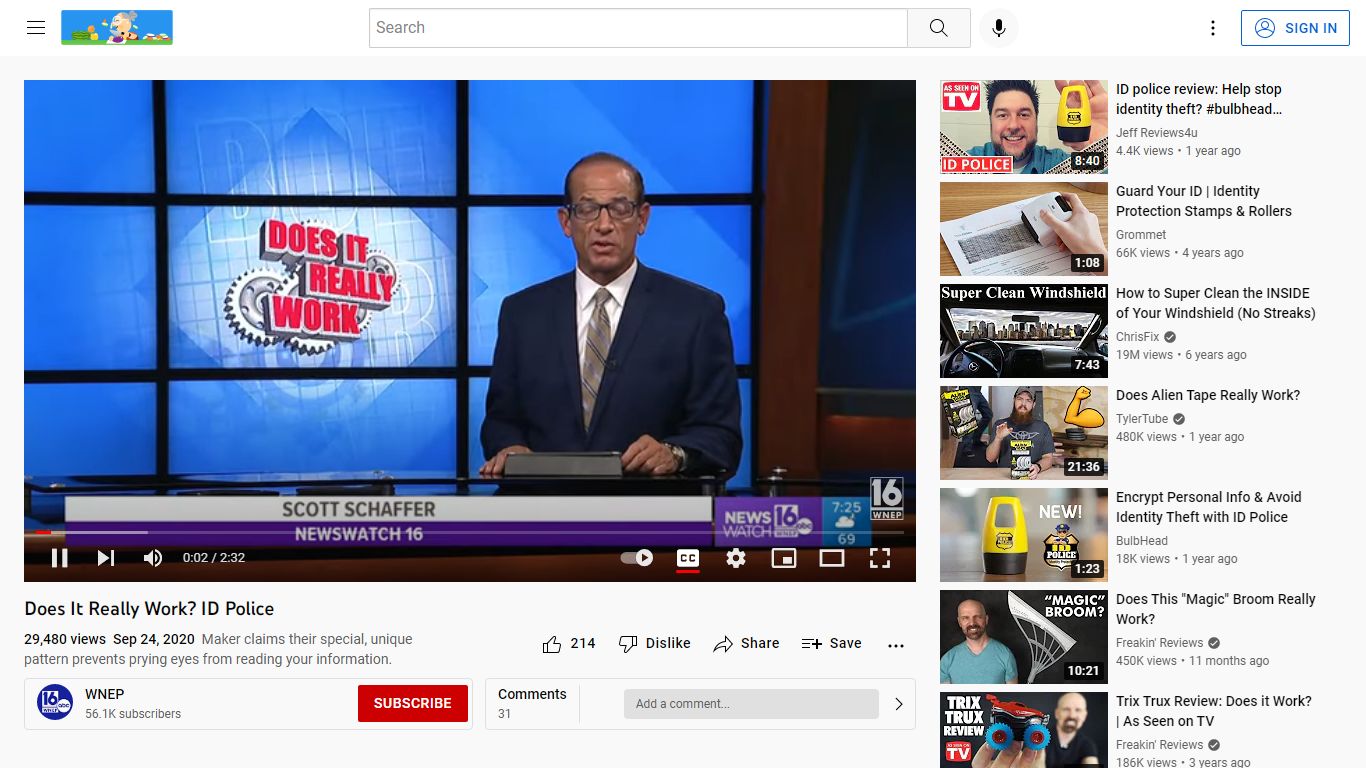Open 'Encrypt Personal Info & Avoid' title
This screenshot has height=768, width=1366.
tap(1209, 507)
